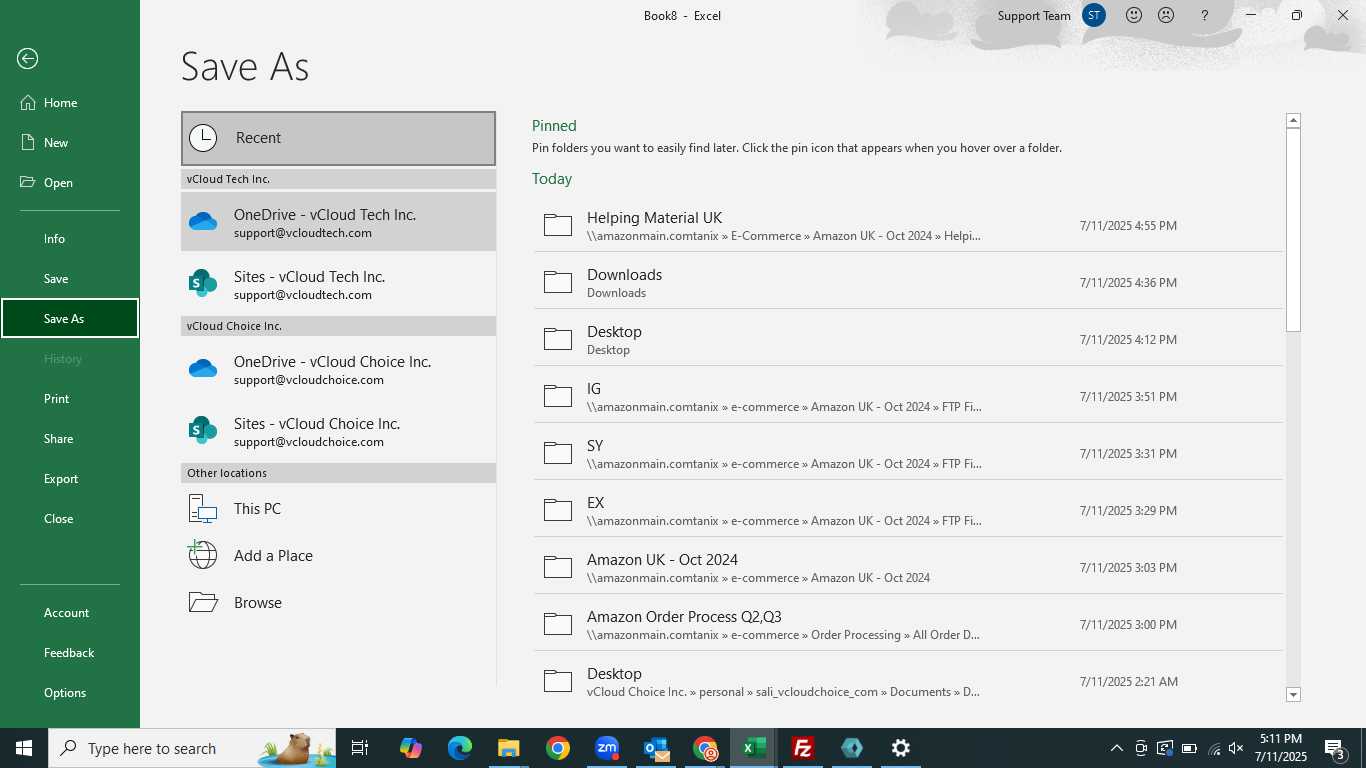Image resolution: width=1366 pixels, height=768 pixels.
Task: Click scroll down arrow of folder list
Action: pyautogui.click(x=1293, y=695)
